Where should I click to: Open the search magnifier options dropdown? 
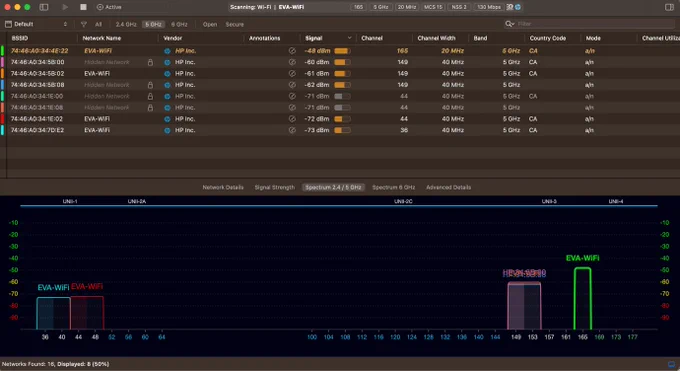tap(510, 24)
